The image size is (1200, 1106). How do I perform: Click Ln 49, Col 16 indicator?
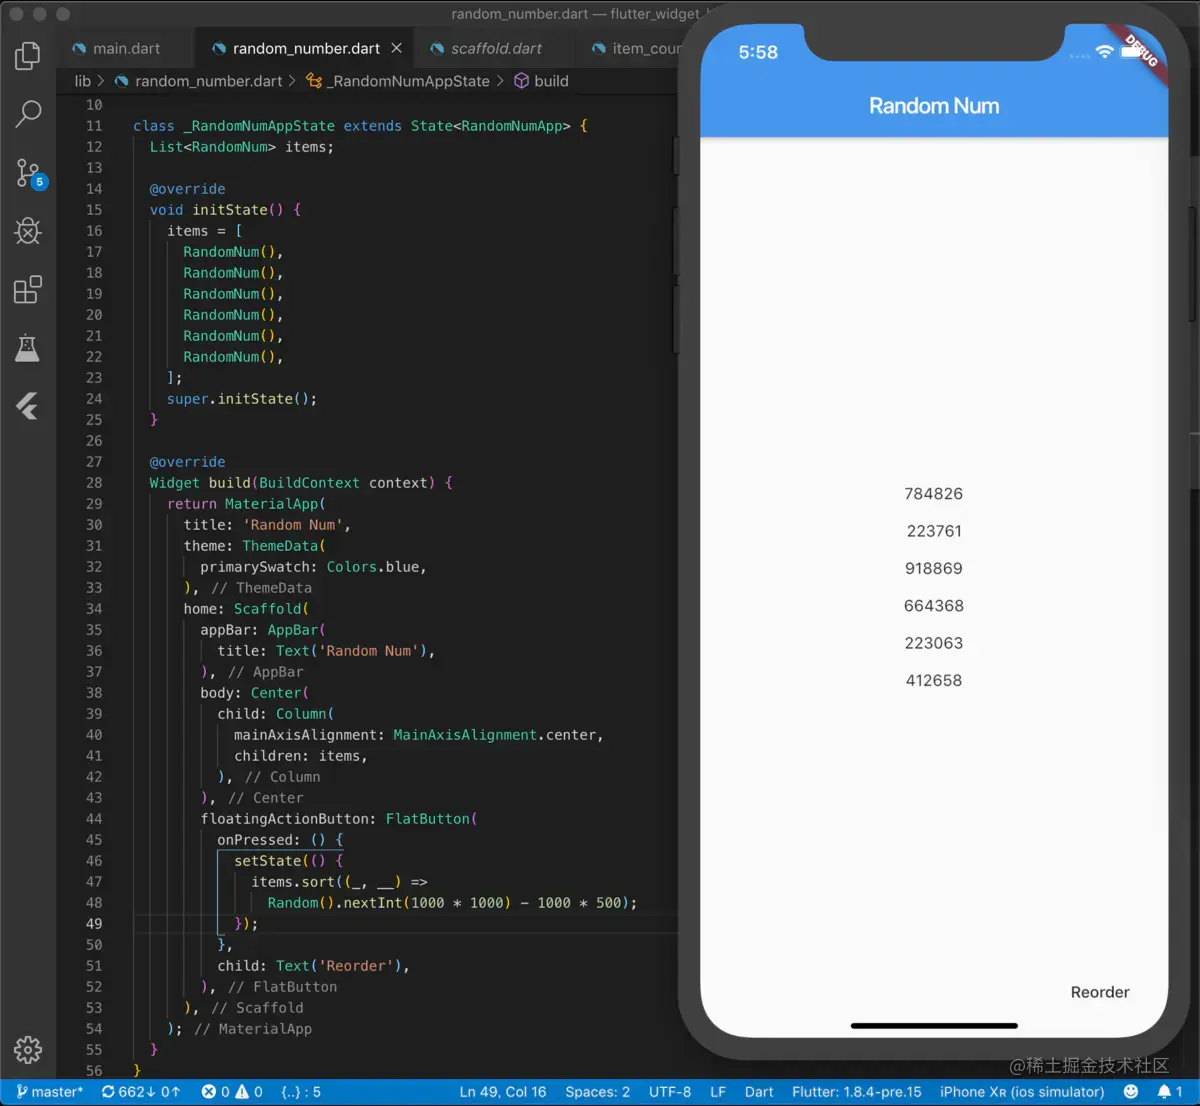click(x=503, y=1092)
